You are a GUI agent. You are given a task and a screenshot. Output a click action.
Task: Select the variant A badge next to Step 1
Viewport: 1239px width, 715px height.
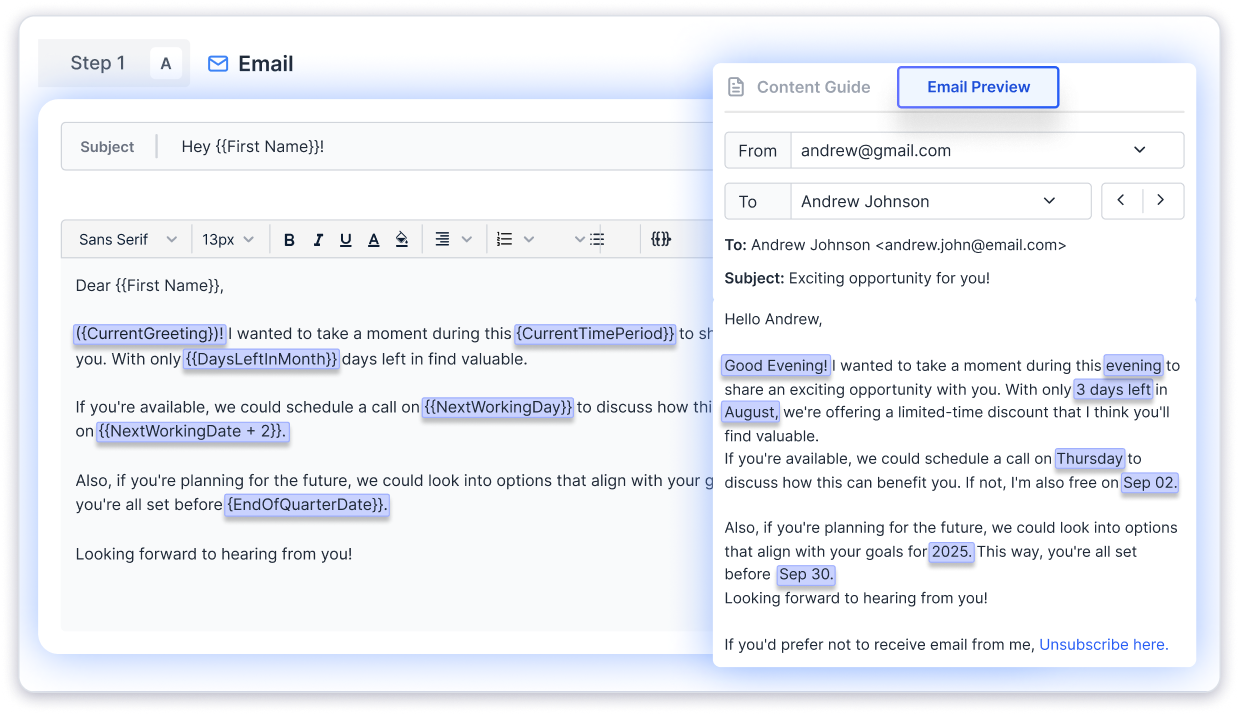point(166,64)
